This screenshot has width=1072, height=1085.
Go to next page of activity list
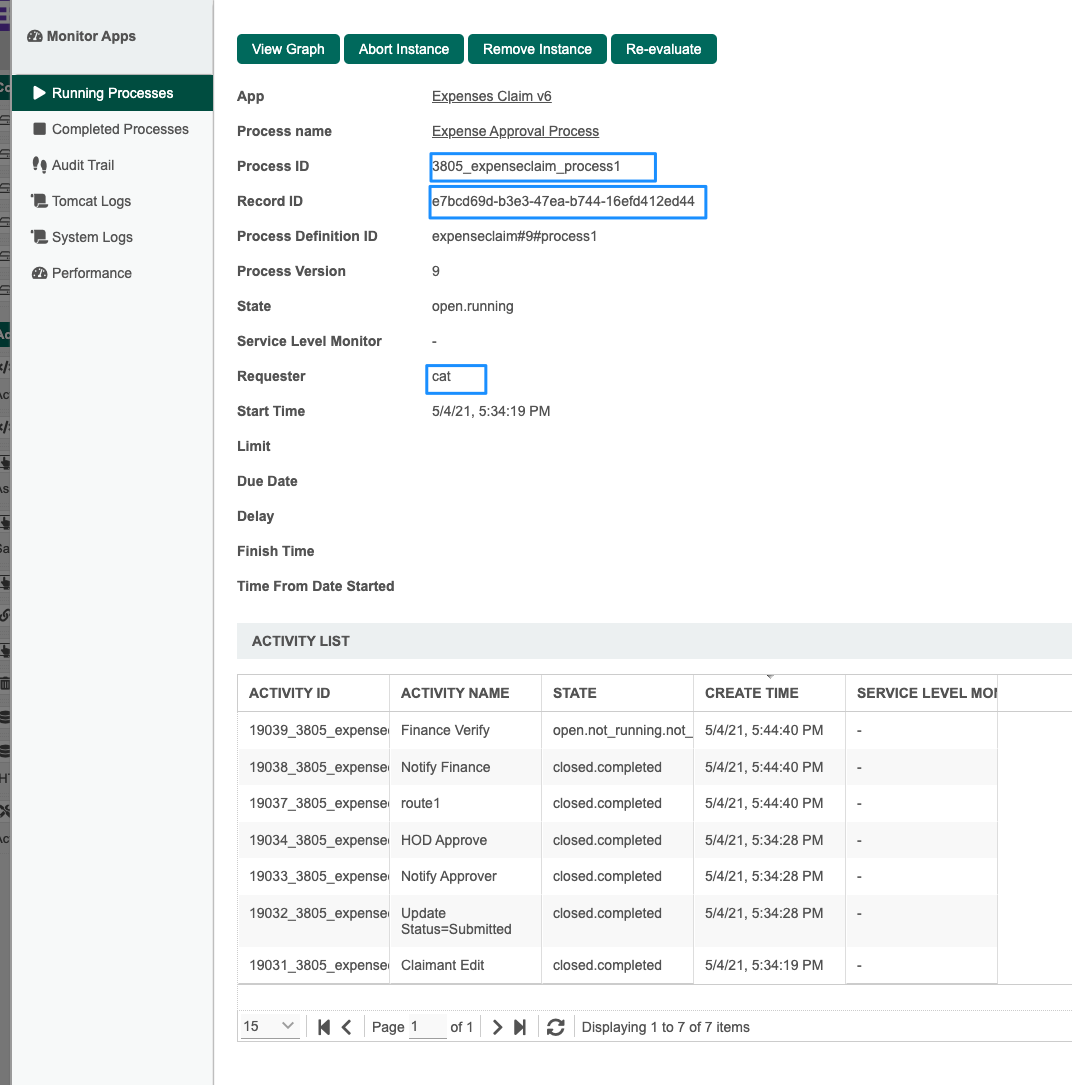coord(497,1027)
